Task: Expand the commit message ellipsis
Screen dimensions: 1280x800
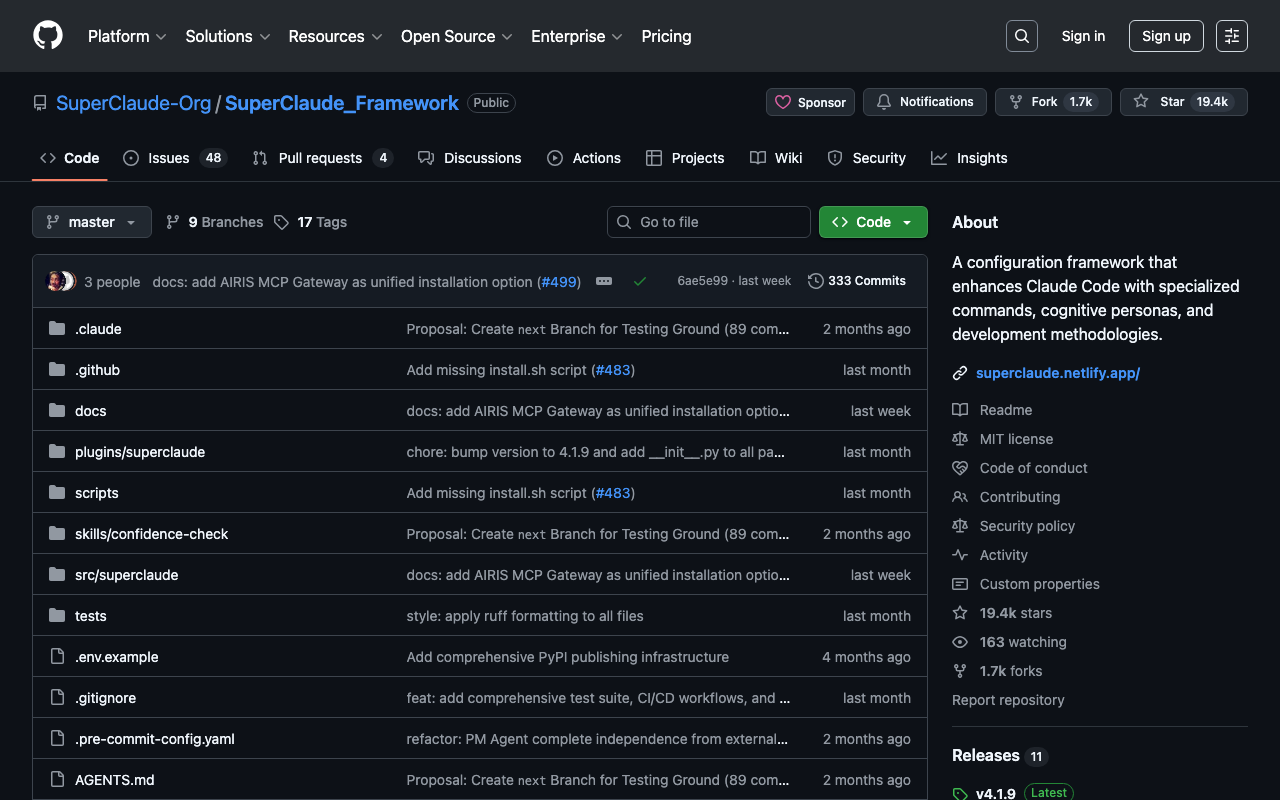Action: (x=604, y=282)
